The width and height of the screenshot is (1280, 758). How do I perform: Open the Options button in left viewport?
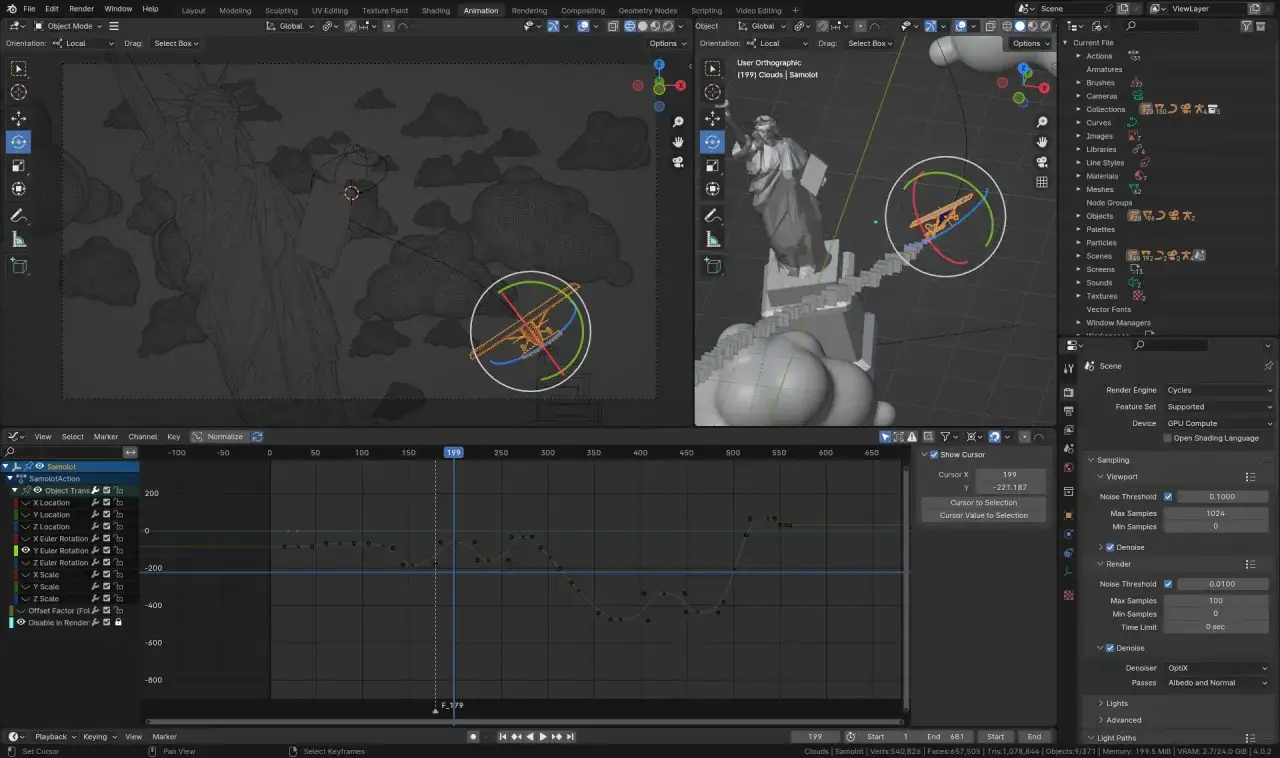click(x=666, y=43)
